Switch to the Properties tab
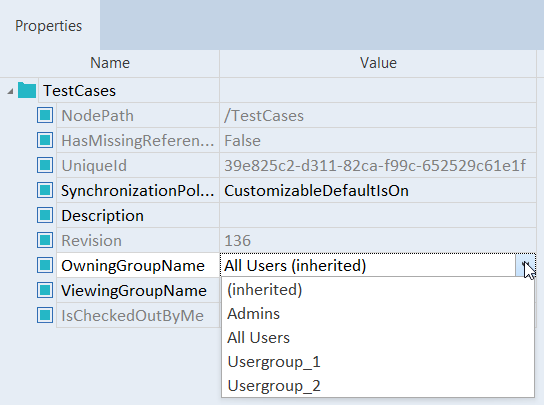Screen dimensions: 544x405 (49, 26)
